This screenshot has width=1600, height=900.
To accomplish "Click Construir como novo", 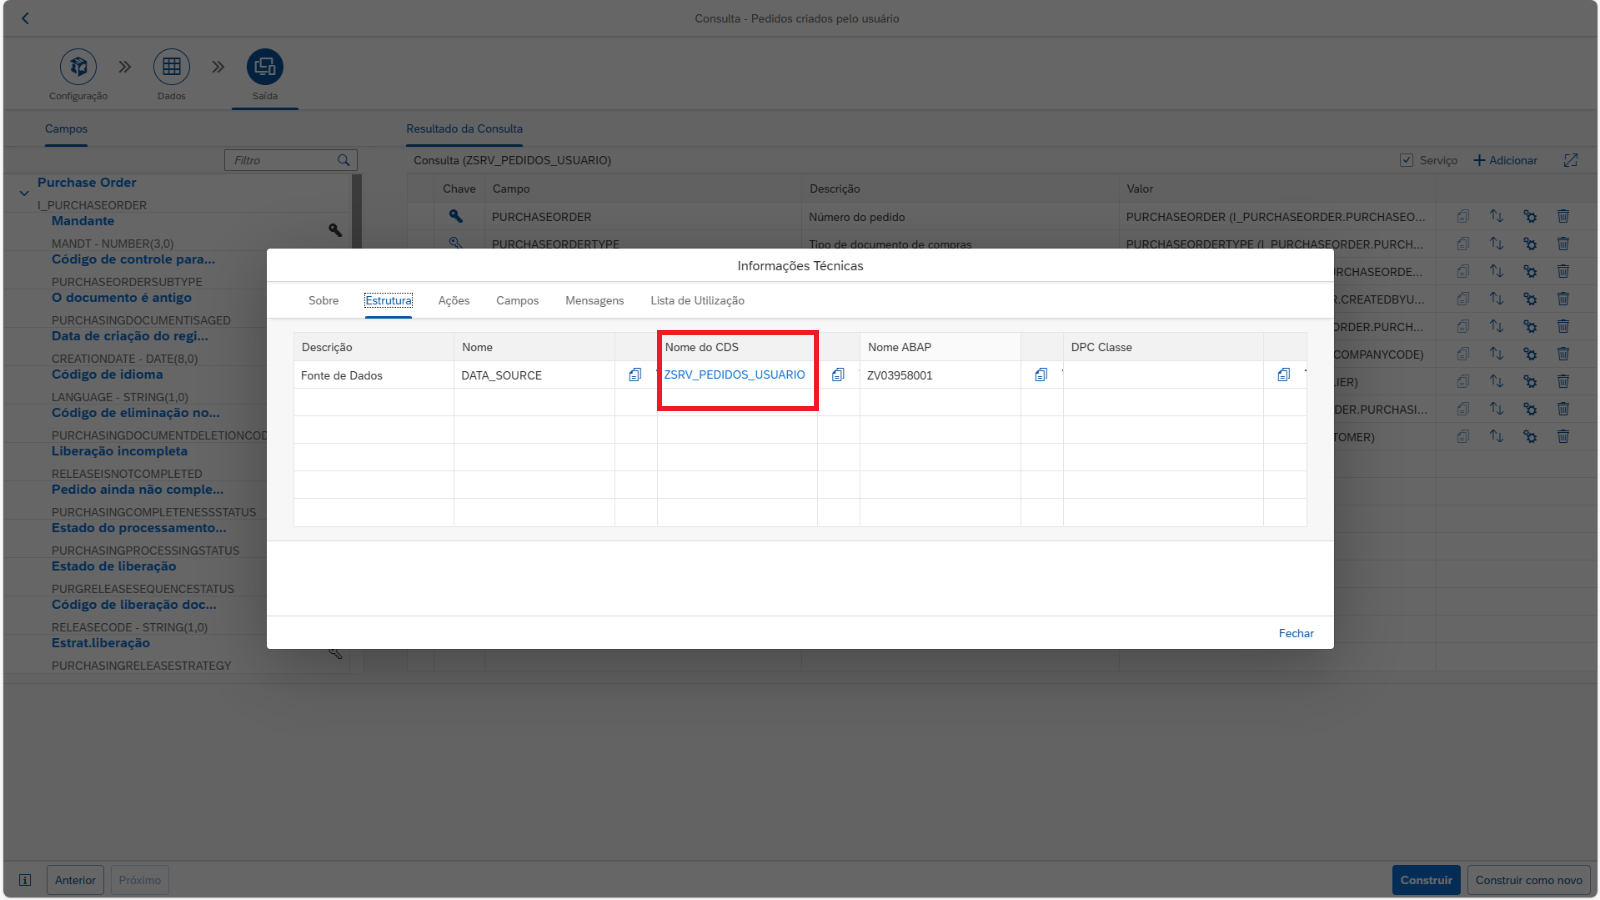I will click(1529, 880).
